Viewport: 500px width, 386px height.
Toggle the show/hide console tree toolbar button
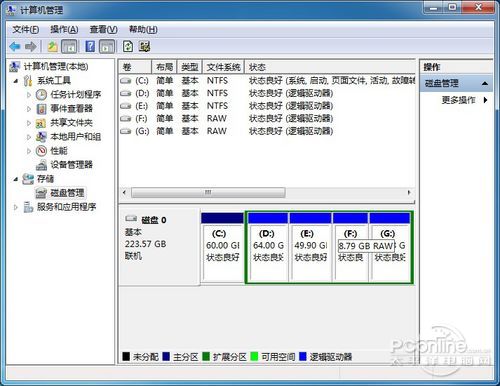(x=70, y=47)
